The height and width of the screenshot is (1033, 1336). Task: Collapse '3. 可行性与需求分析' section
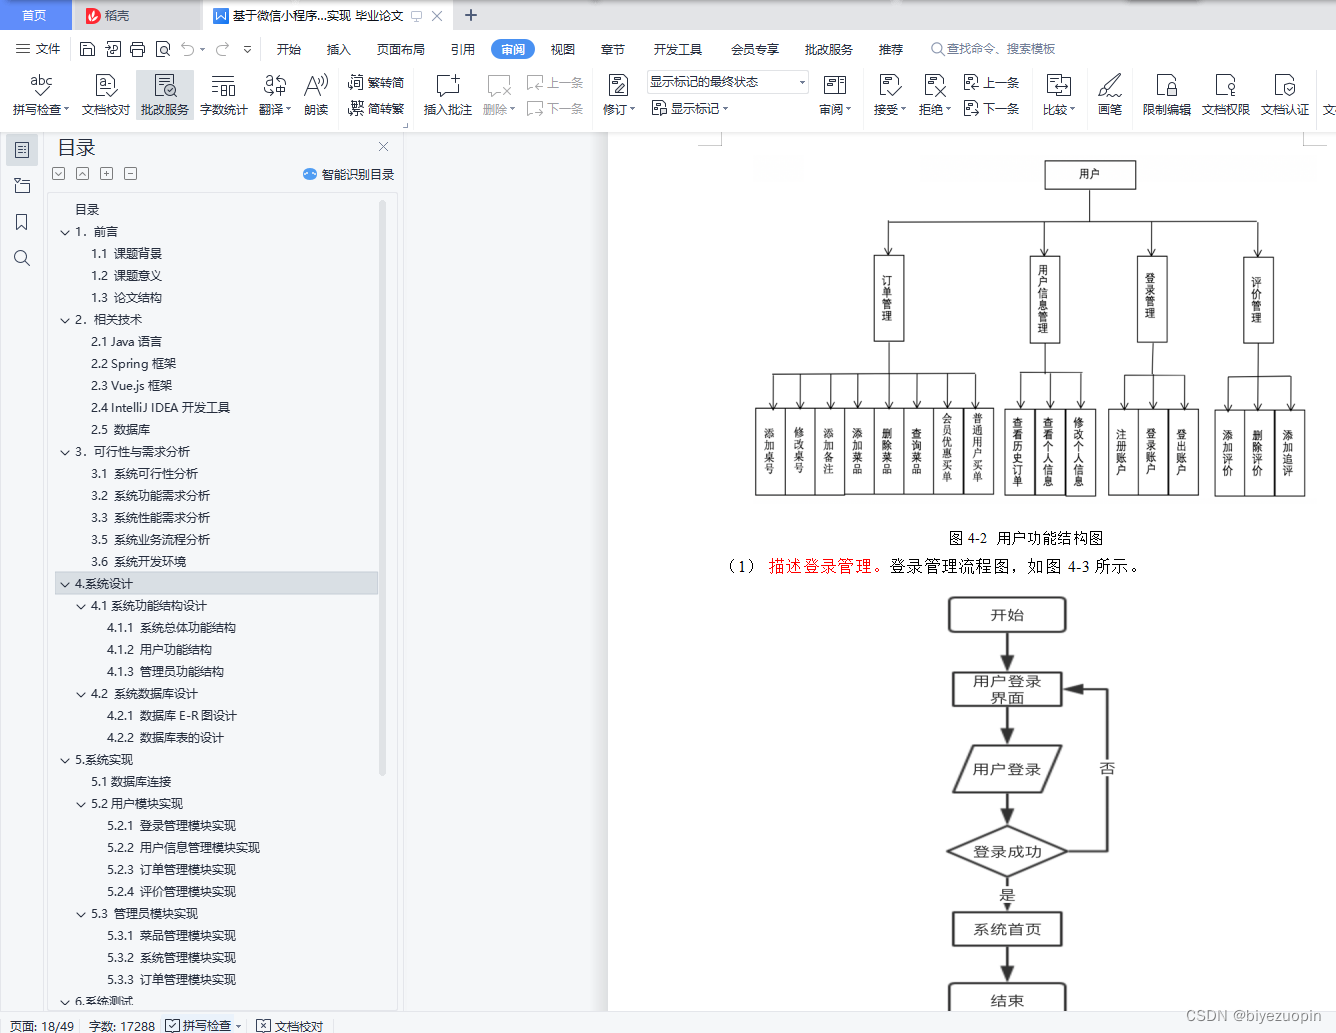pyautogui.click(x=65, y=452)
